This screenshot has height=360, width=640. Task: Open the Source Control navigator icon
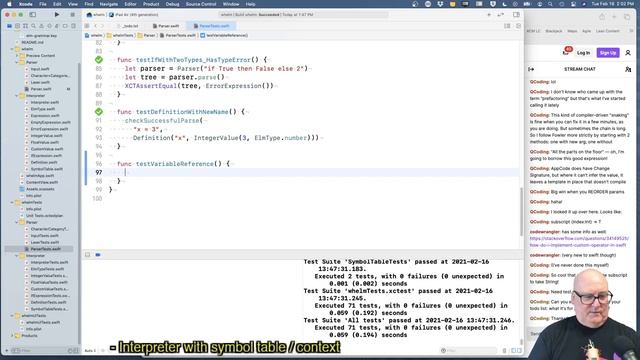17,26
